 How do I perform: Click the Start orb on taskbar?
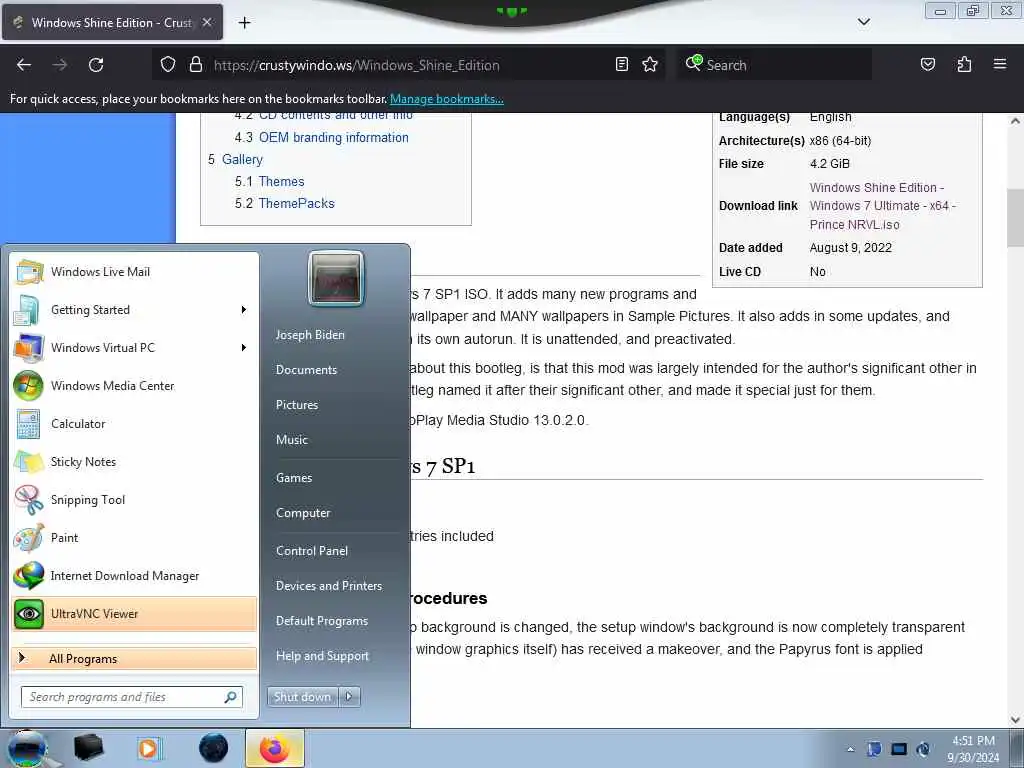coord(27,748)
